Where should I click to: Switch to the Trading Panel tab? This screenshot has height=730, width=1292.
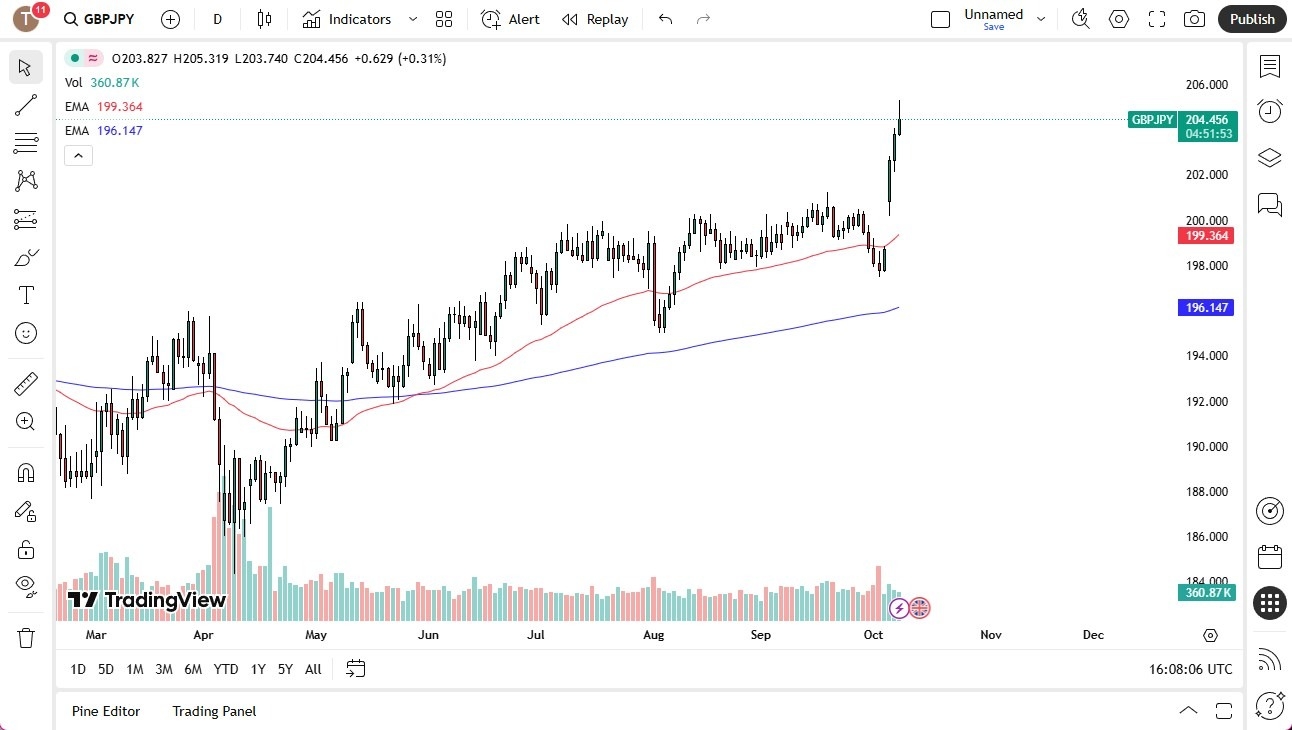tap(213, 711)
